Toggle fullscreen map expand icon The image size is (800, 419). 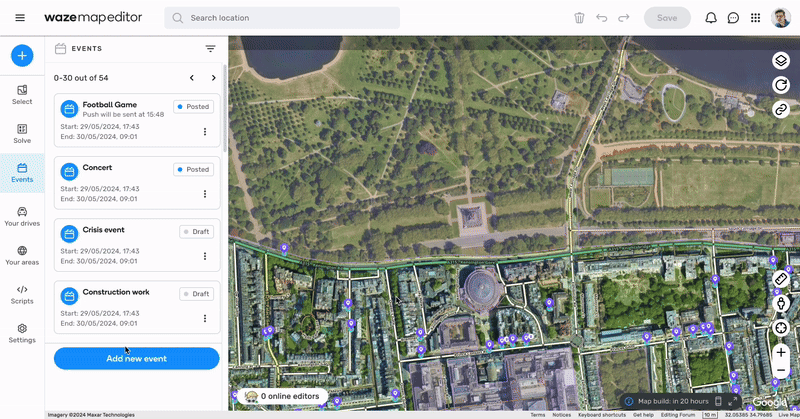click(733, 401)
